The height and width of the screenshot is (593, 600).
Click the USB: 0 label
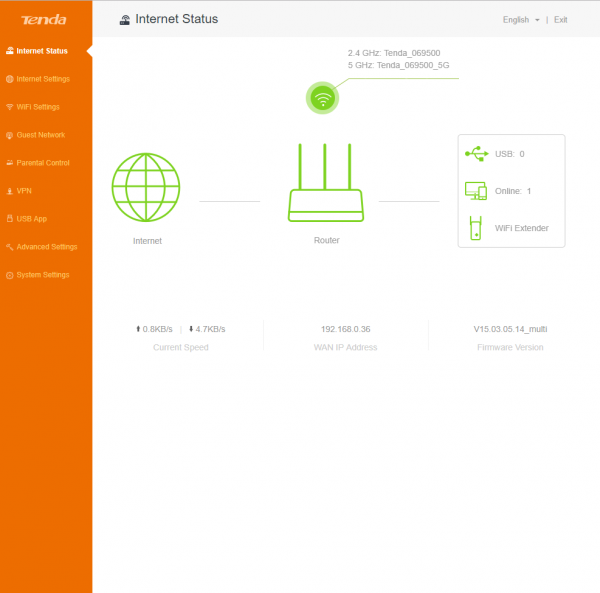[510, 154]
